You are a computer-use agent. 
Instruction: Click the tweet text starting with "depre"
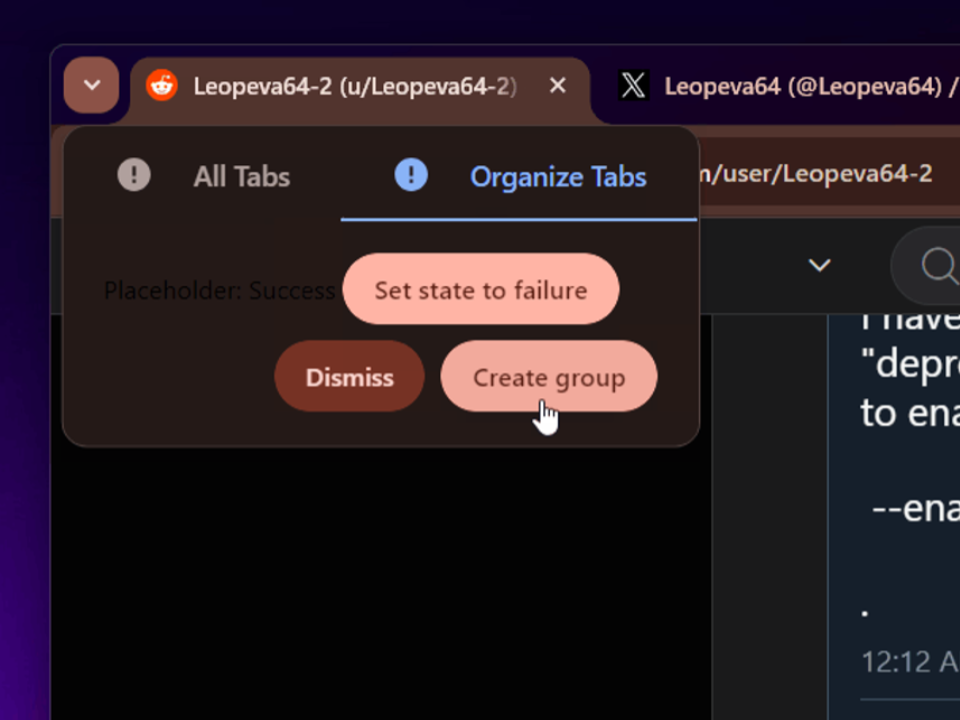910,365
